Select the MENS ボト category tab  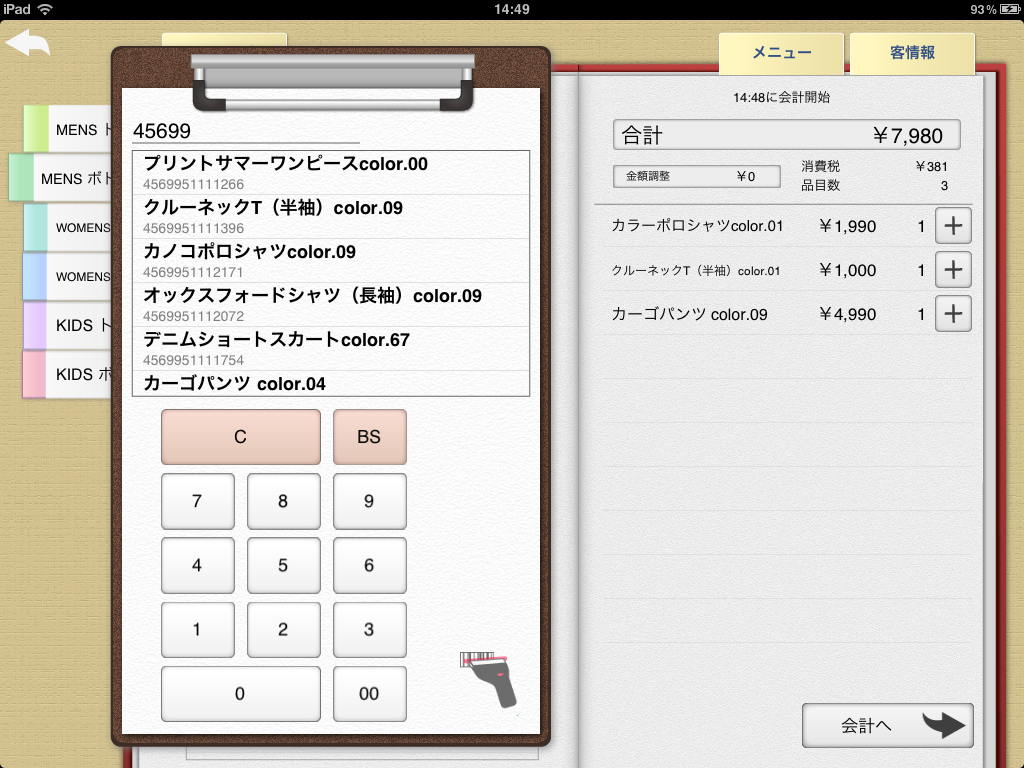click(61, 178)
